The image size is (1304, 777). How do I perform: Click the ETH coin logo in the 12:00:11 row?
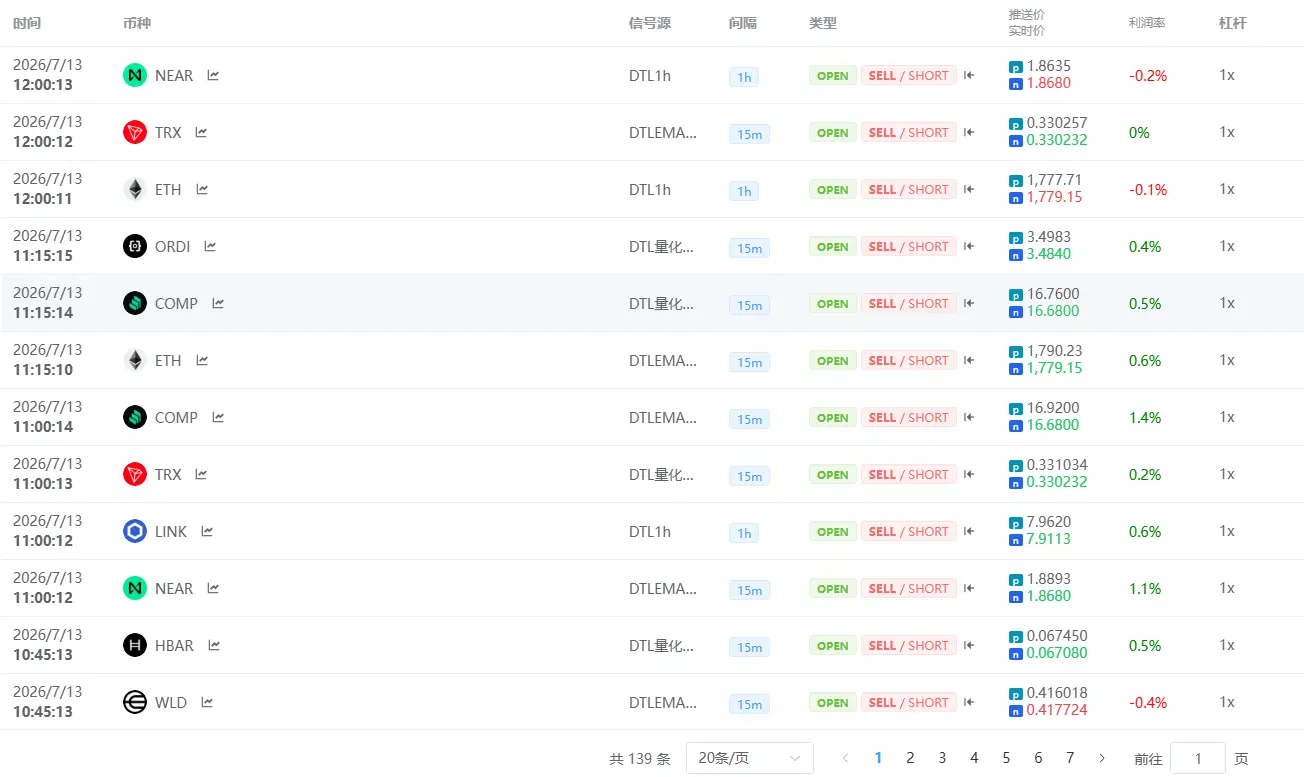click(135, 189)
